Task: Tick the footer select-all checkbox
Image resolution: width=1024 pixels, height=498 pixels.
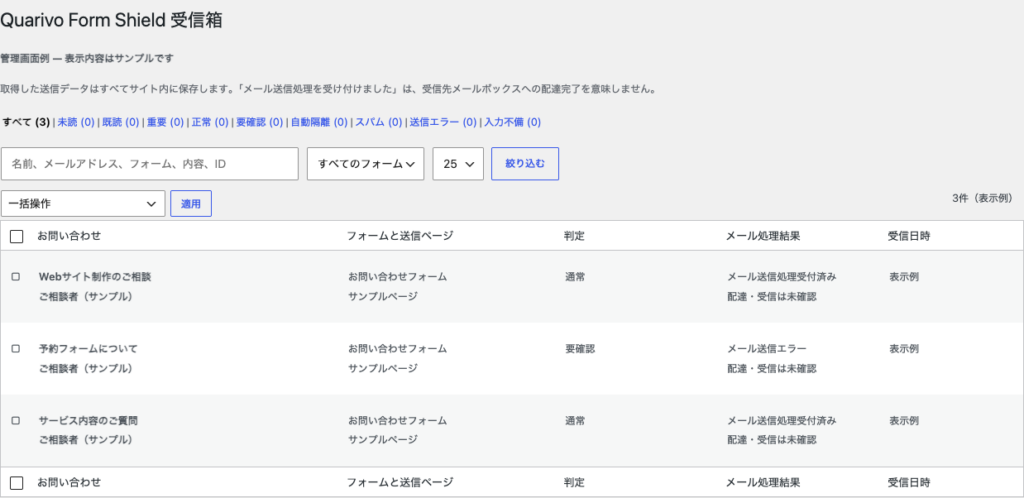Action: coord(17,483)
